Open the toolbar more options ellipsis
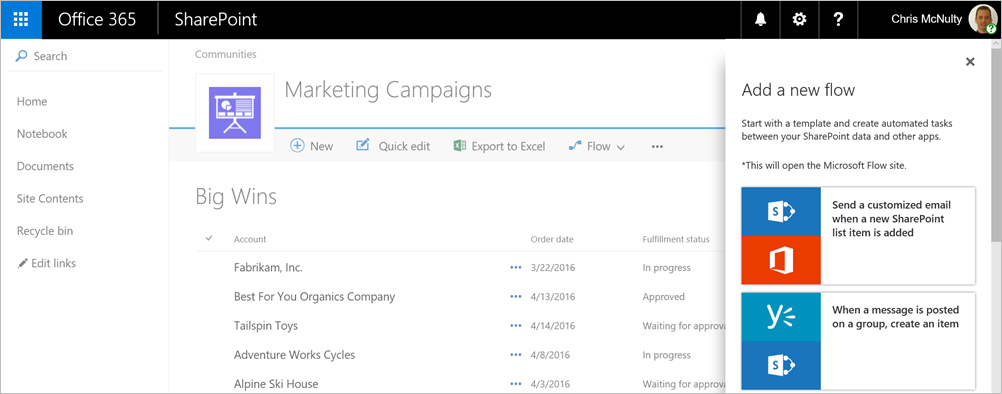This screenshot has height=394, width=1002. click(658, 146)
